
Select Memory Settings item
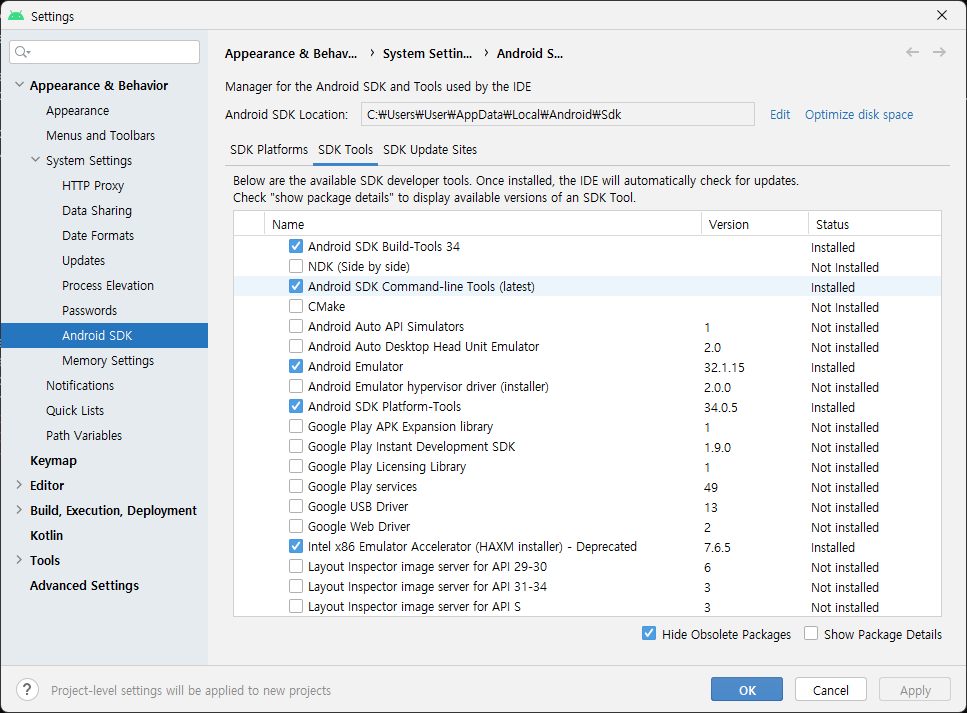click(x=108, y=360)
